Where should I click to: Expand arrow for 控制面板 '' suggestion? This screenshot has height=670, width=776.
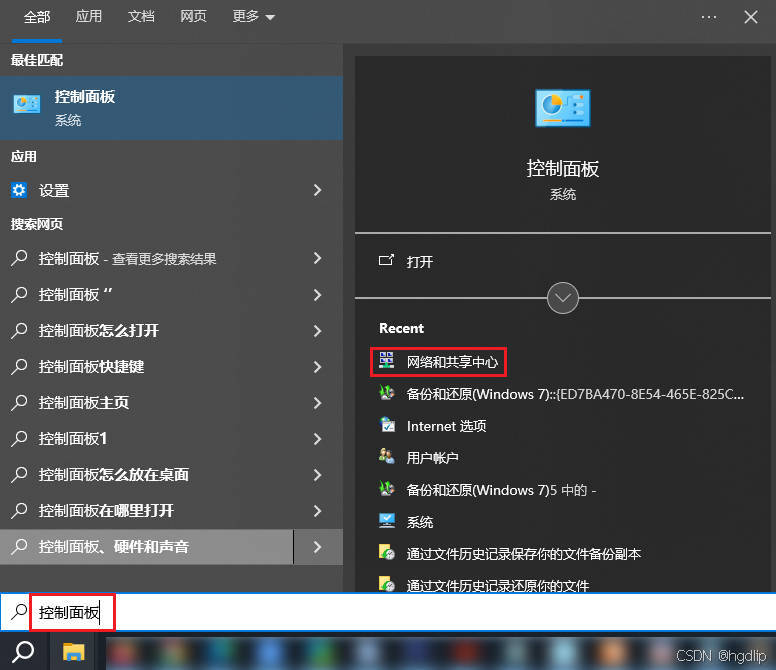click(318, 295)
